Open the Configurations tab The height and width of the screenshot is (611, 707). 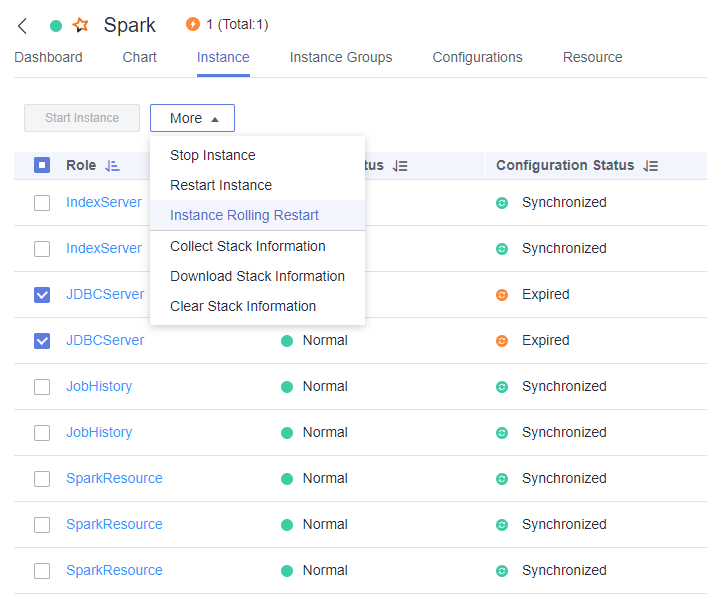click(477, 57)
